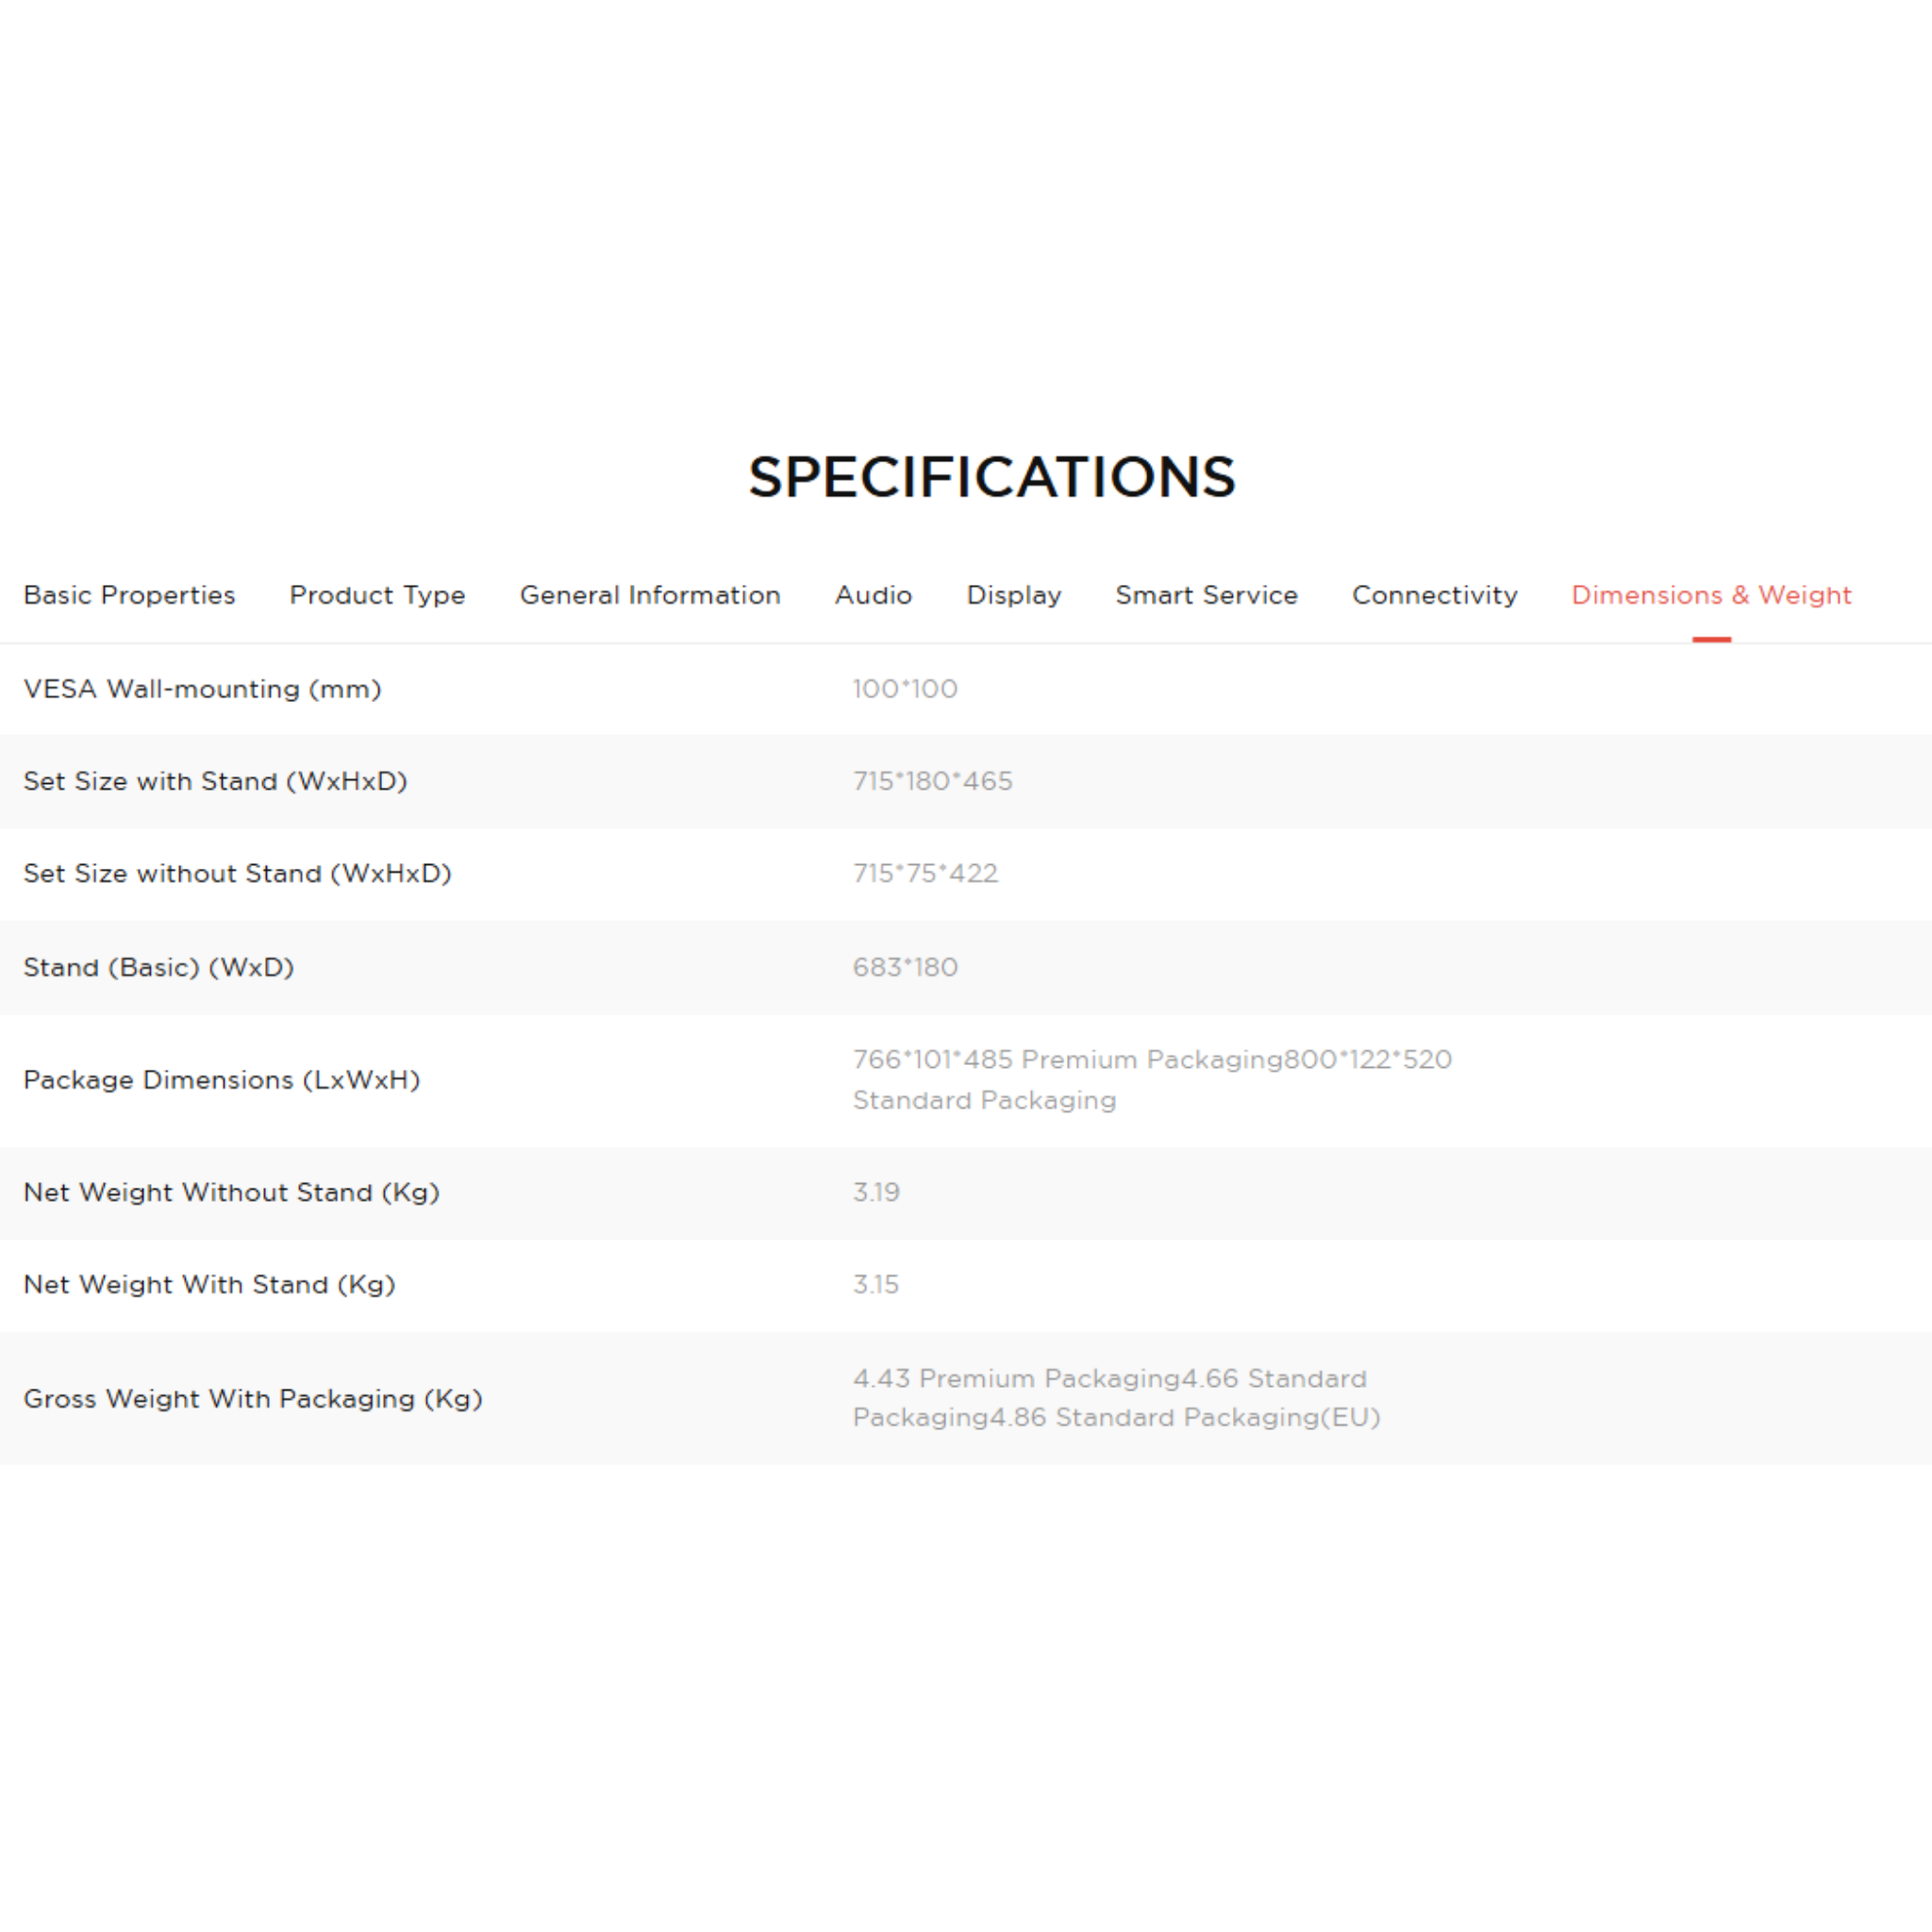Go to the Audio tab
Screen dimensions: 1932x1932
[873, 595]
